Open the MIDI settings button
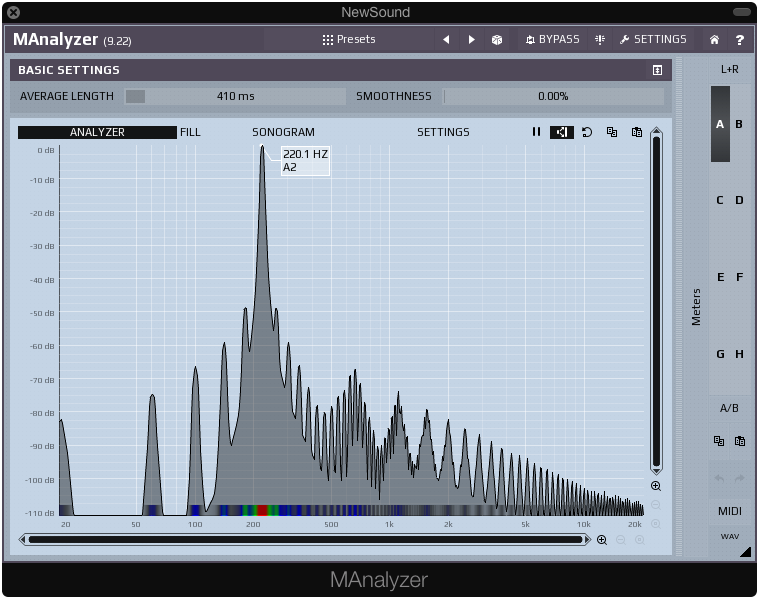759x599 pixels. coord(729,511)
